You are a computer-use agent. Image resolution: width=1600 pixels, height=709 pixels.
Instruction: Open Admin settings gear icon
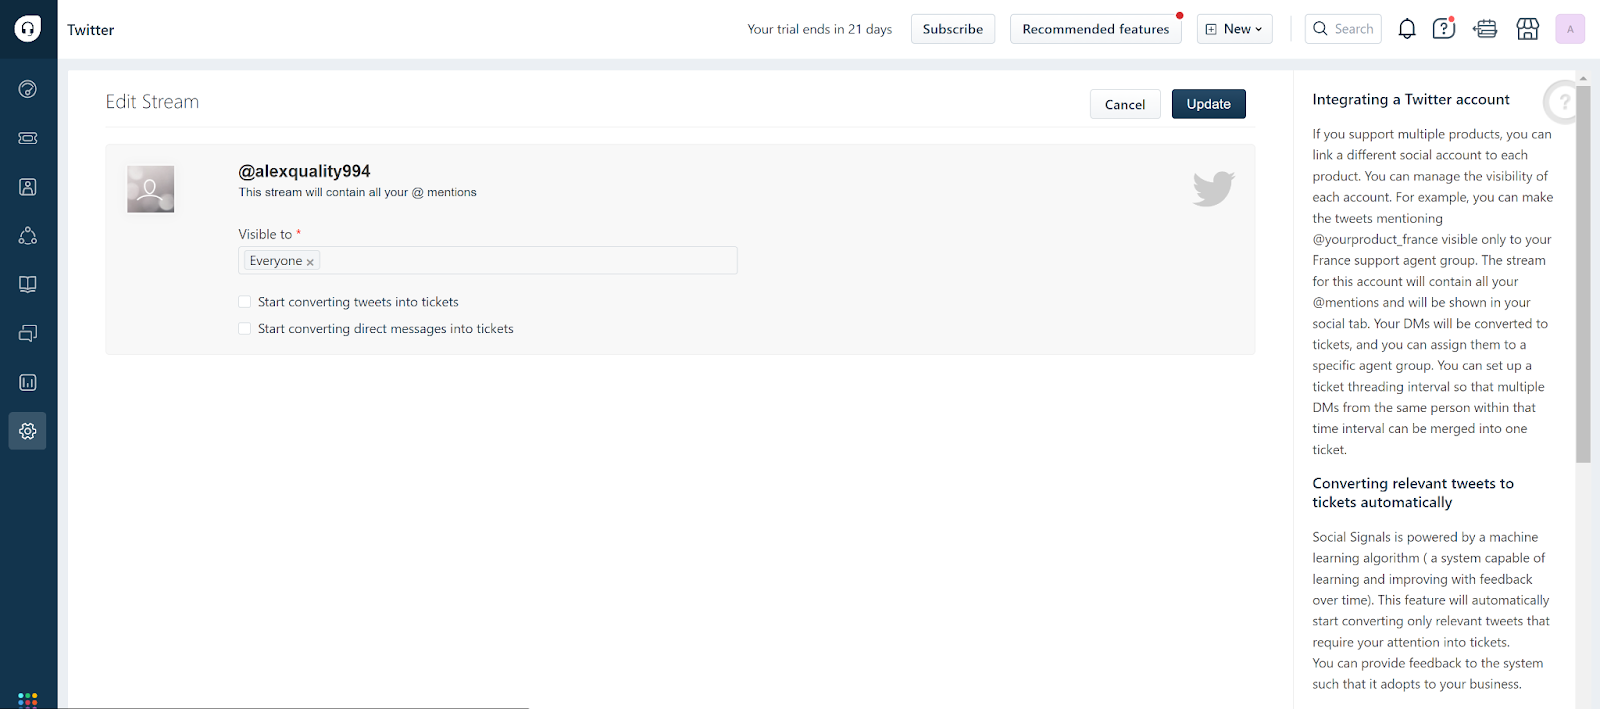pyautogui.click(x=28, y=431)
